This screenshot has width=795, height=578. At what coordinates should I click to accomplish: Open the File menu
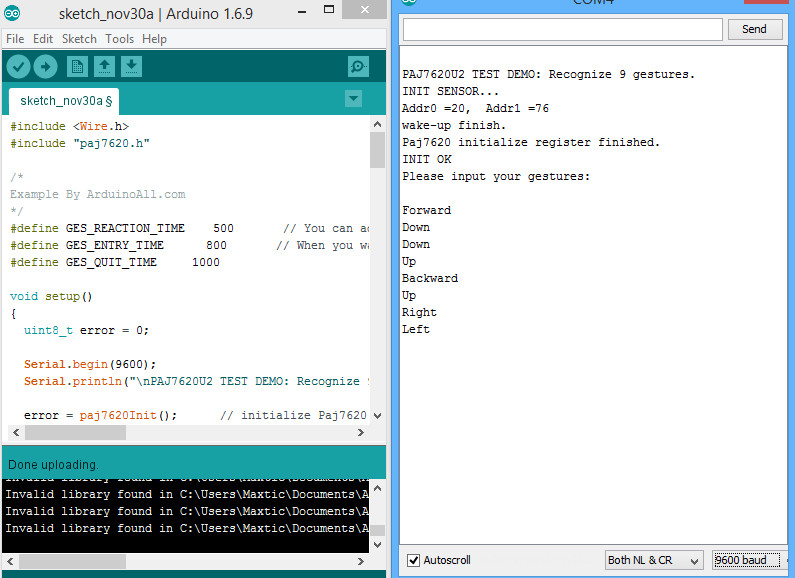[15, 39]
